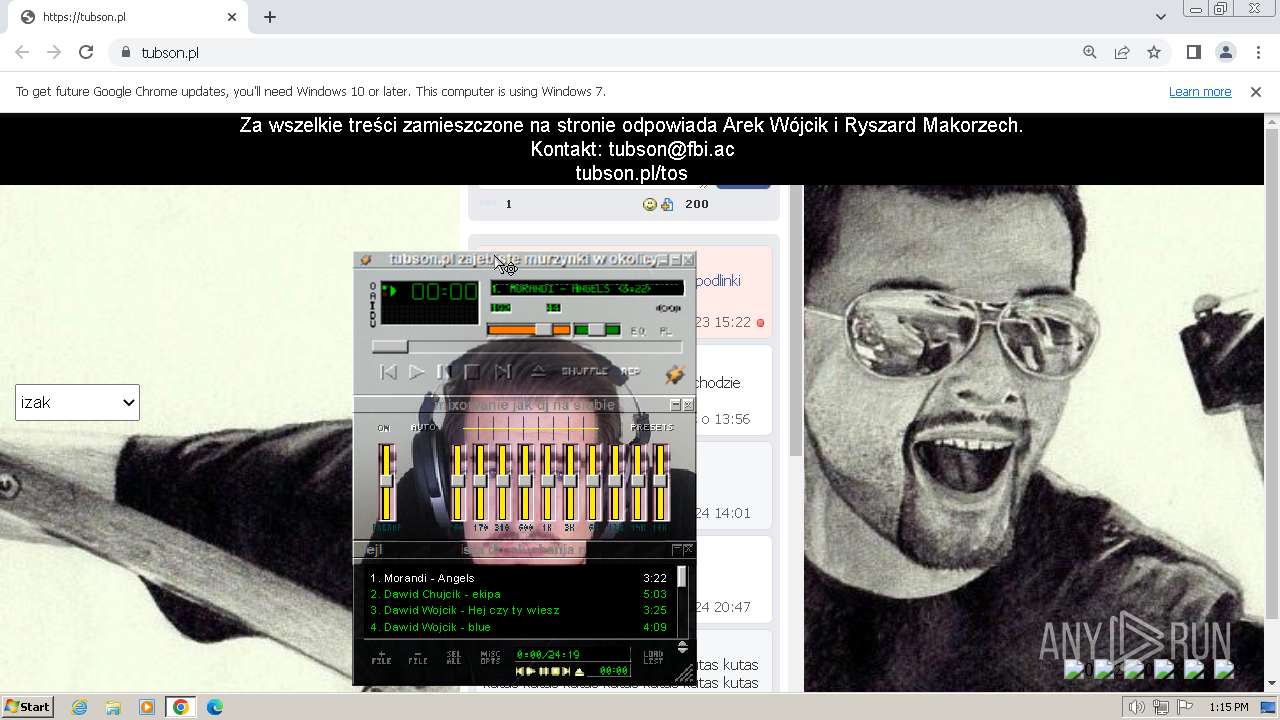Go to previous track in Winamp player
The height and width of the screenshot is (720, 1280).
point(389,372)
